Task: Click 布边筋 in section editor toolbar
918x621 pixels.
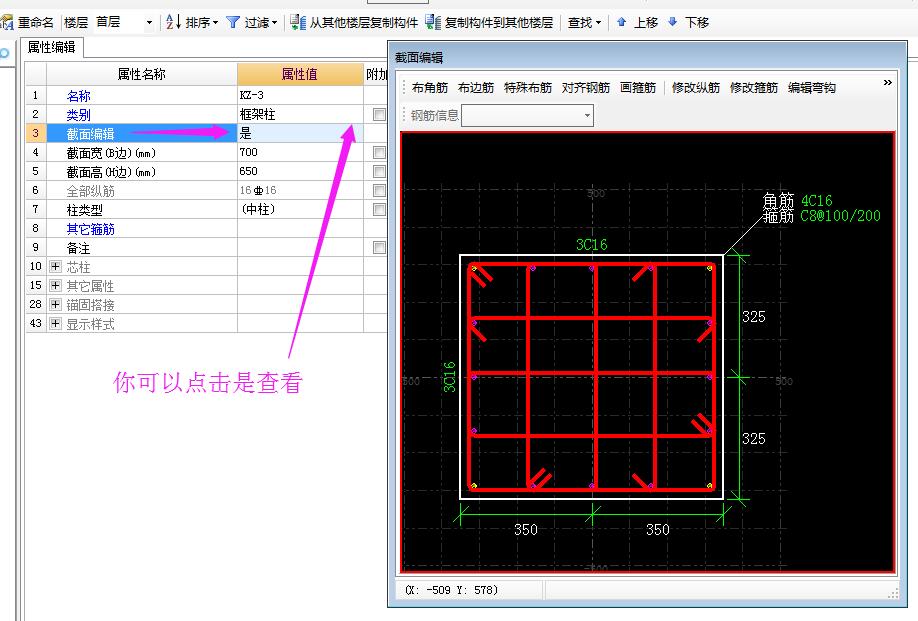Action: [x=476, y=88]
